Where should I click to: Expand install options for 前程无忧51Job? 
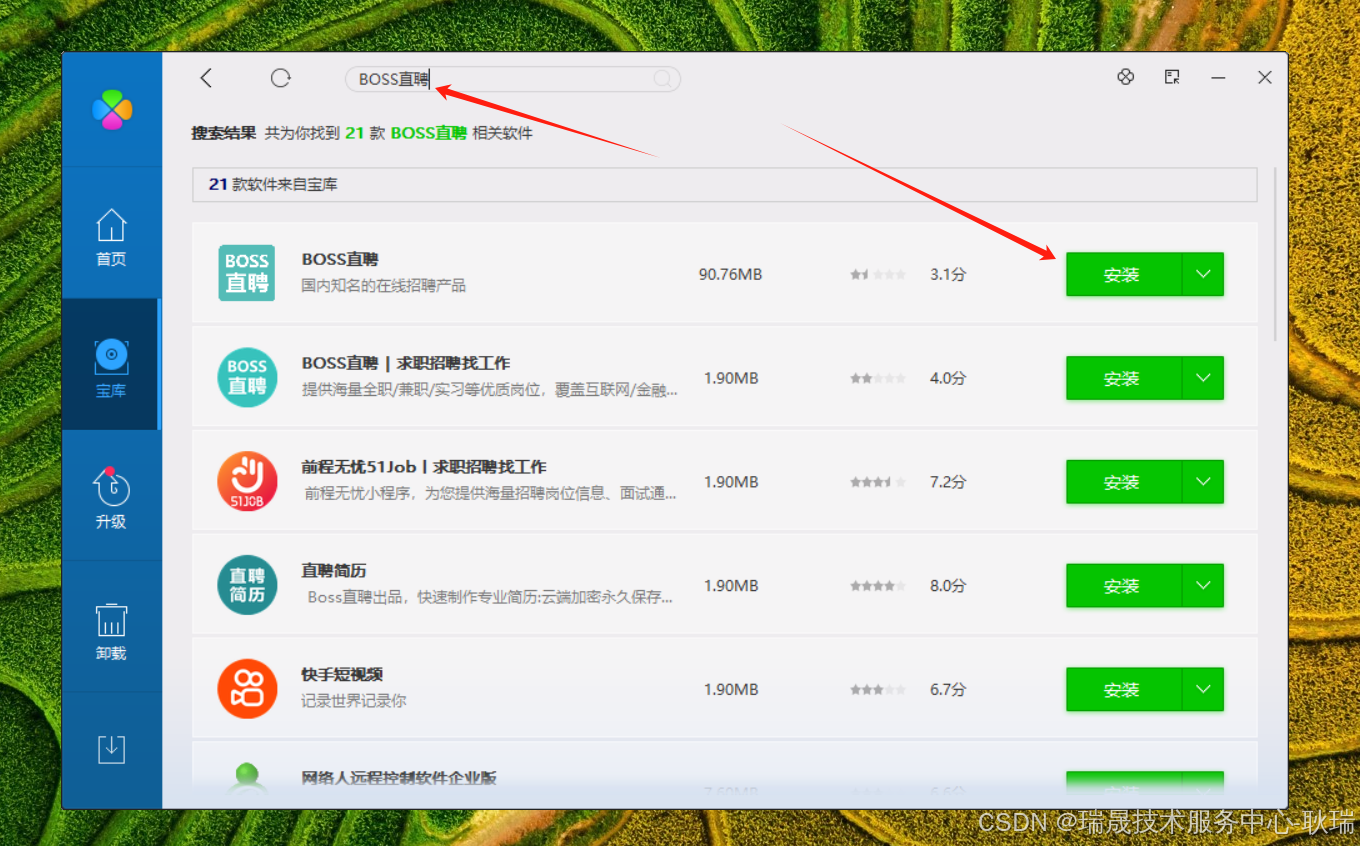point(1203,482)
